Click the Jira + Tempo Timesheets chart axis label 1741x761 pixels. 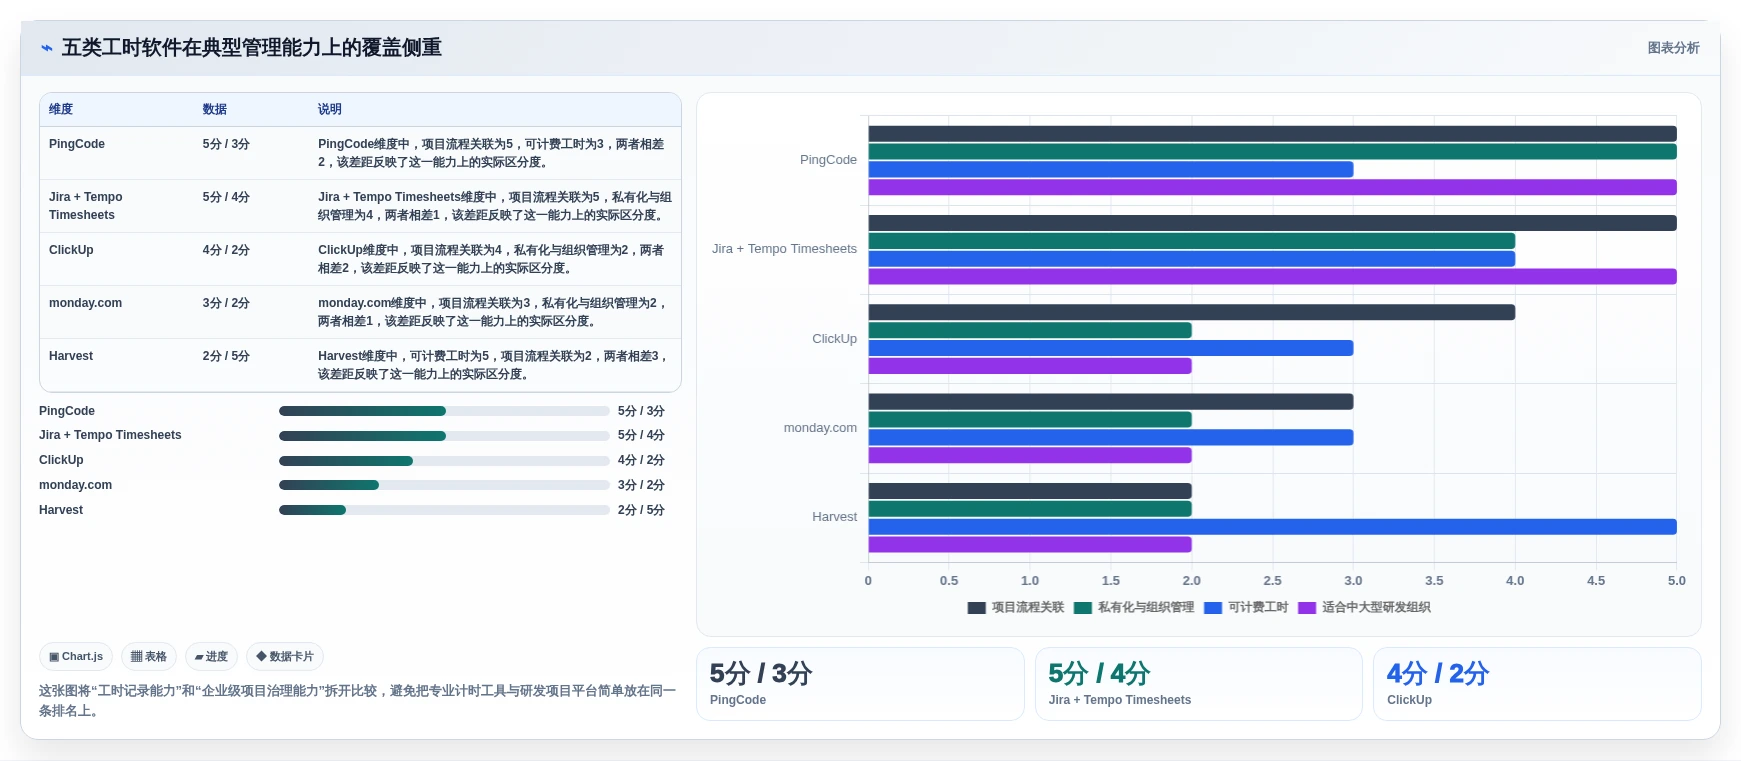[784, 249]
